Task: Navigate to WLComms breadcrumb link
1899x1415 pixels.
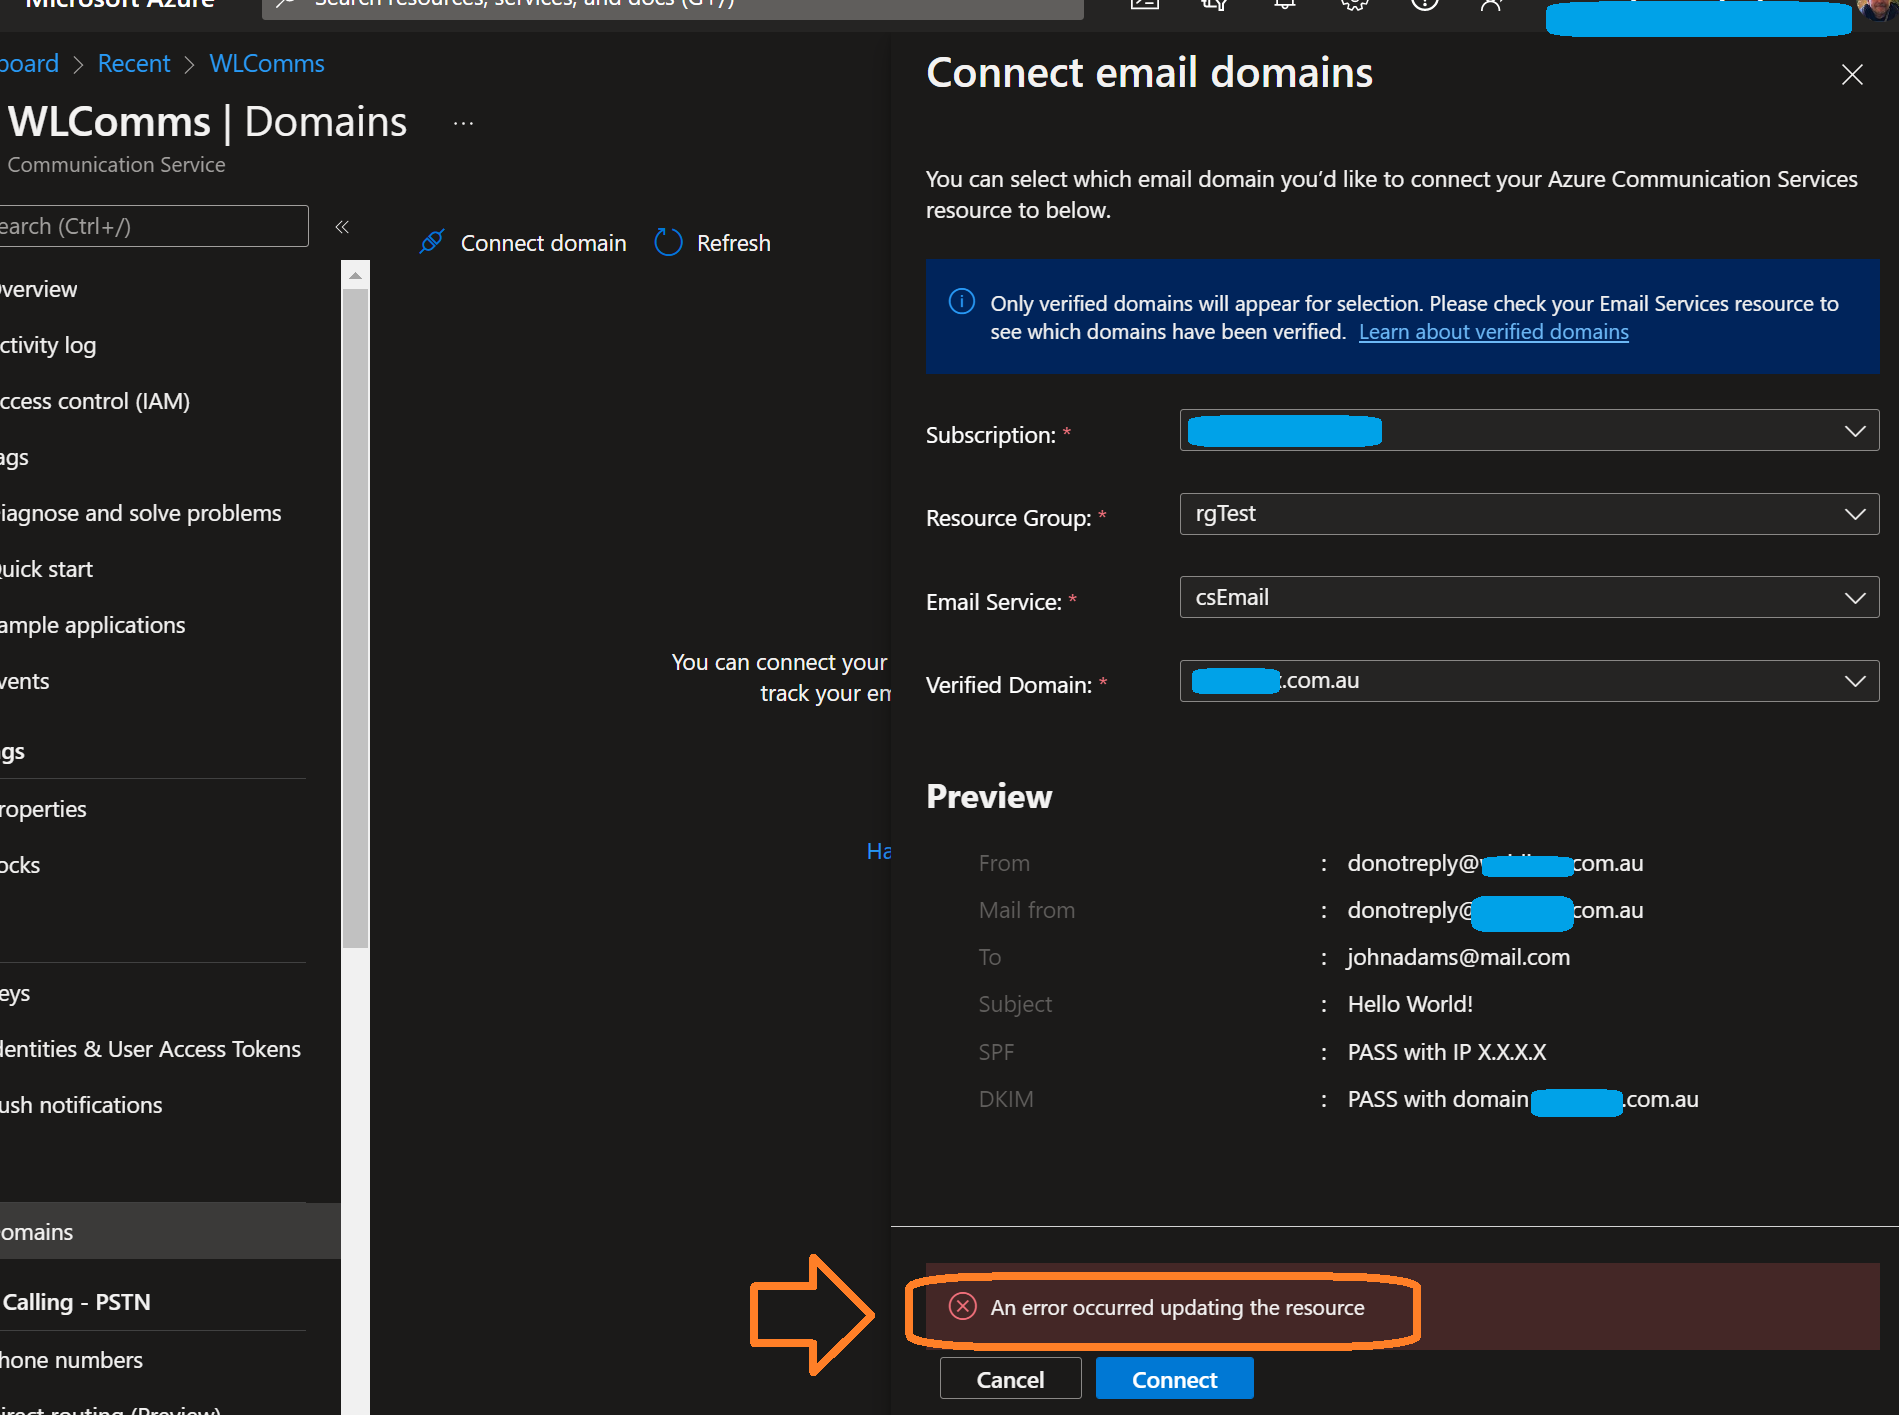Action: click(x=267, y=64)
